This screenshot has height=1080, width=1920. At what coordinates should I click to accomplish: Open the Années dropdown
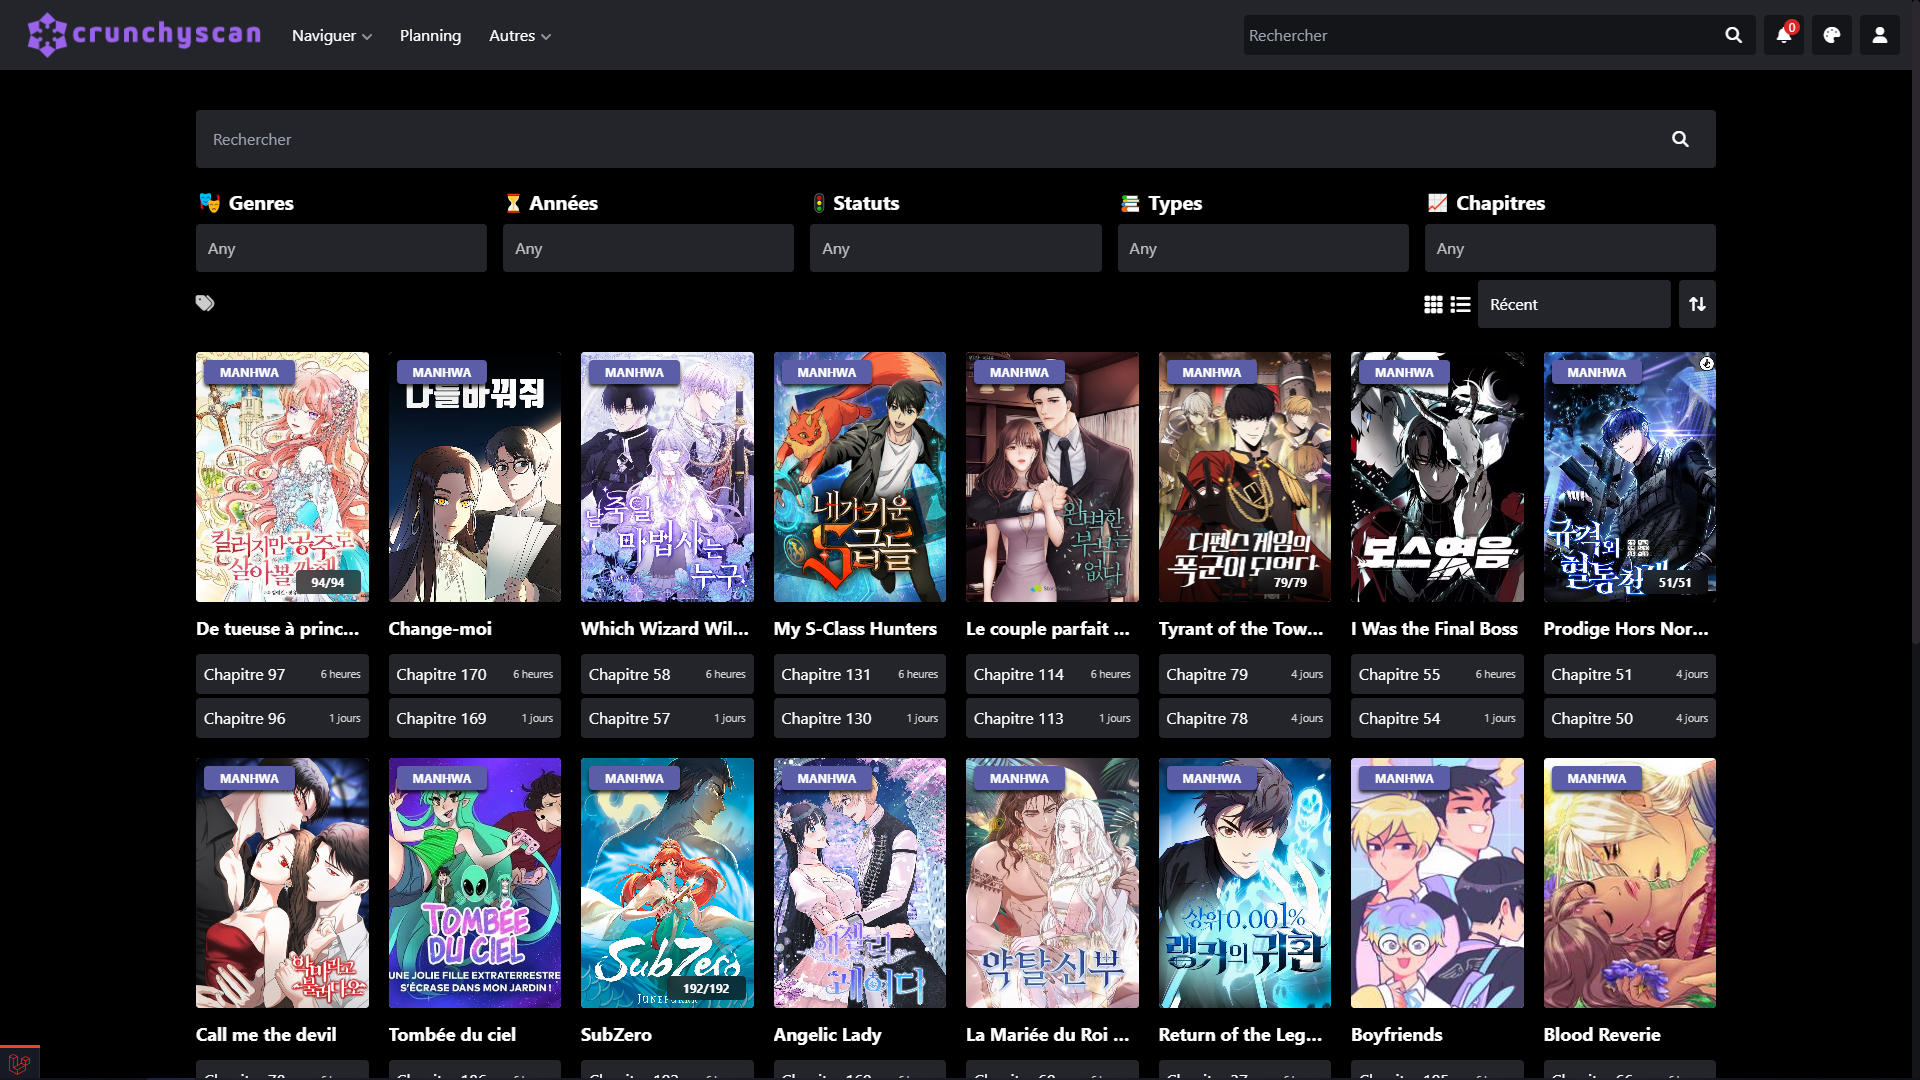pyautogui.click(x=648, y=248)
